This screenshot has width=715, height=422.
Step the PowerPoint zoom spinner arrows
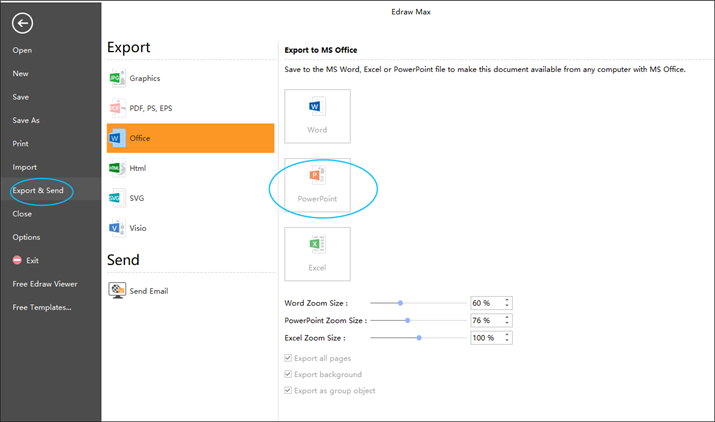coord(507,320)
